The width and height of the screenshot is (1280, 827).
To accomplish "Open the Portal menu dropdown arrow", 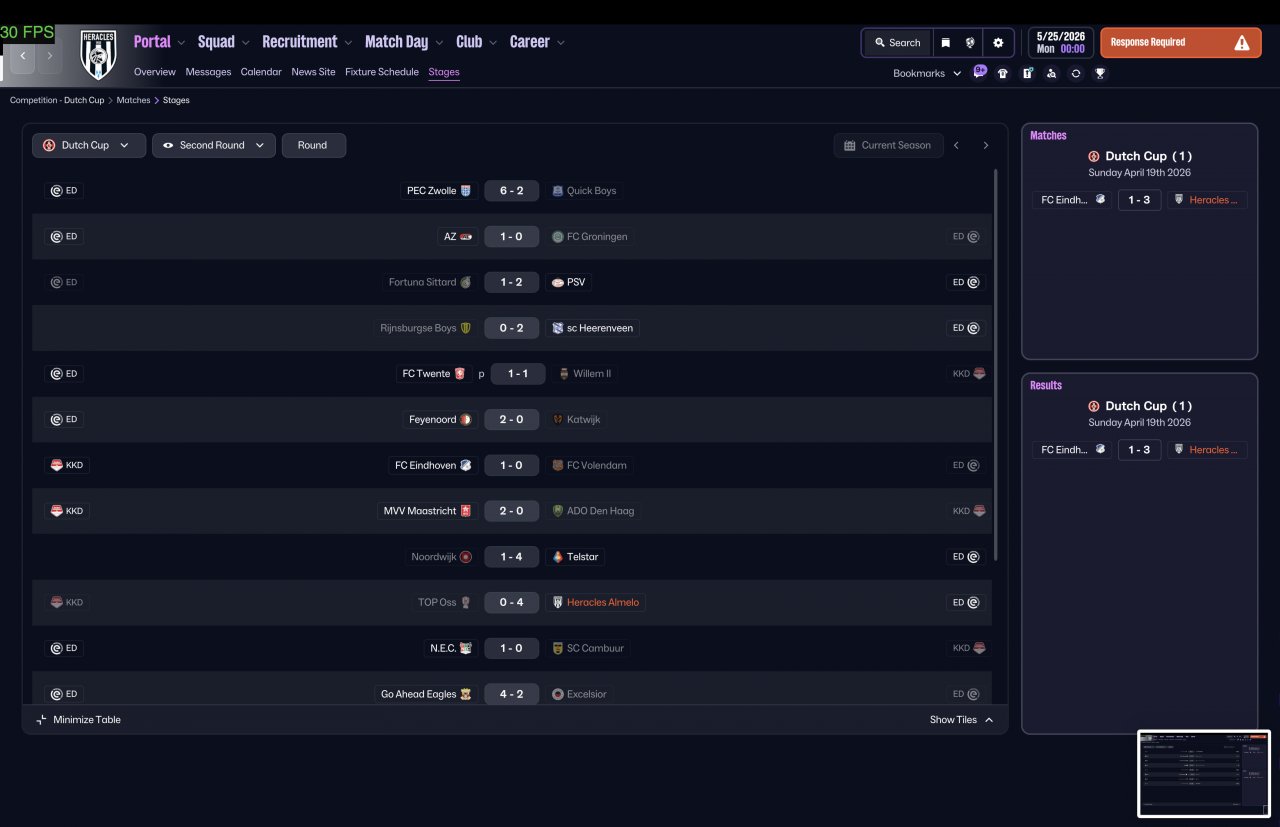I will point(181,43).
